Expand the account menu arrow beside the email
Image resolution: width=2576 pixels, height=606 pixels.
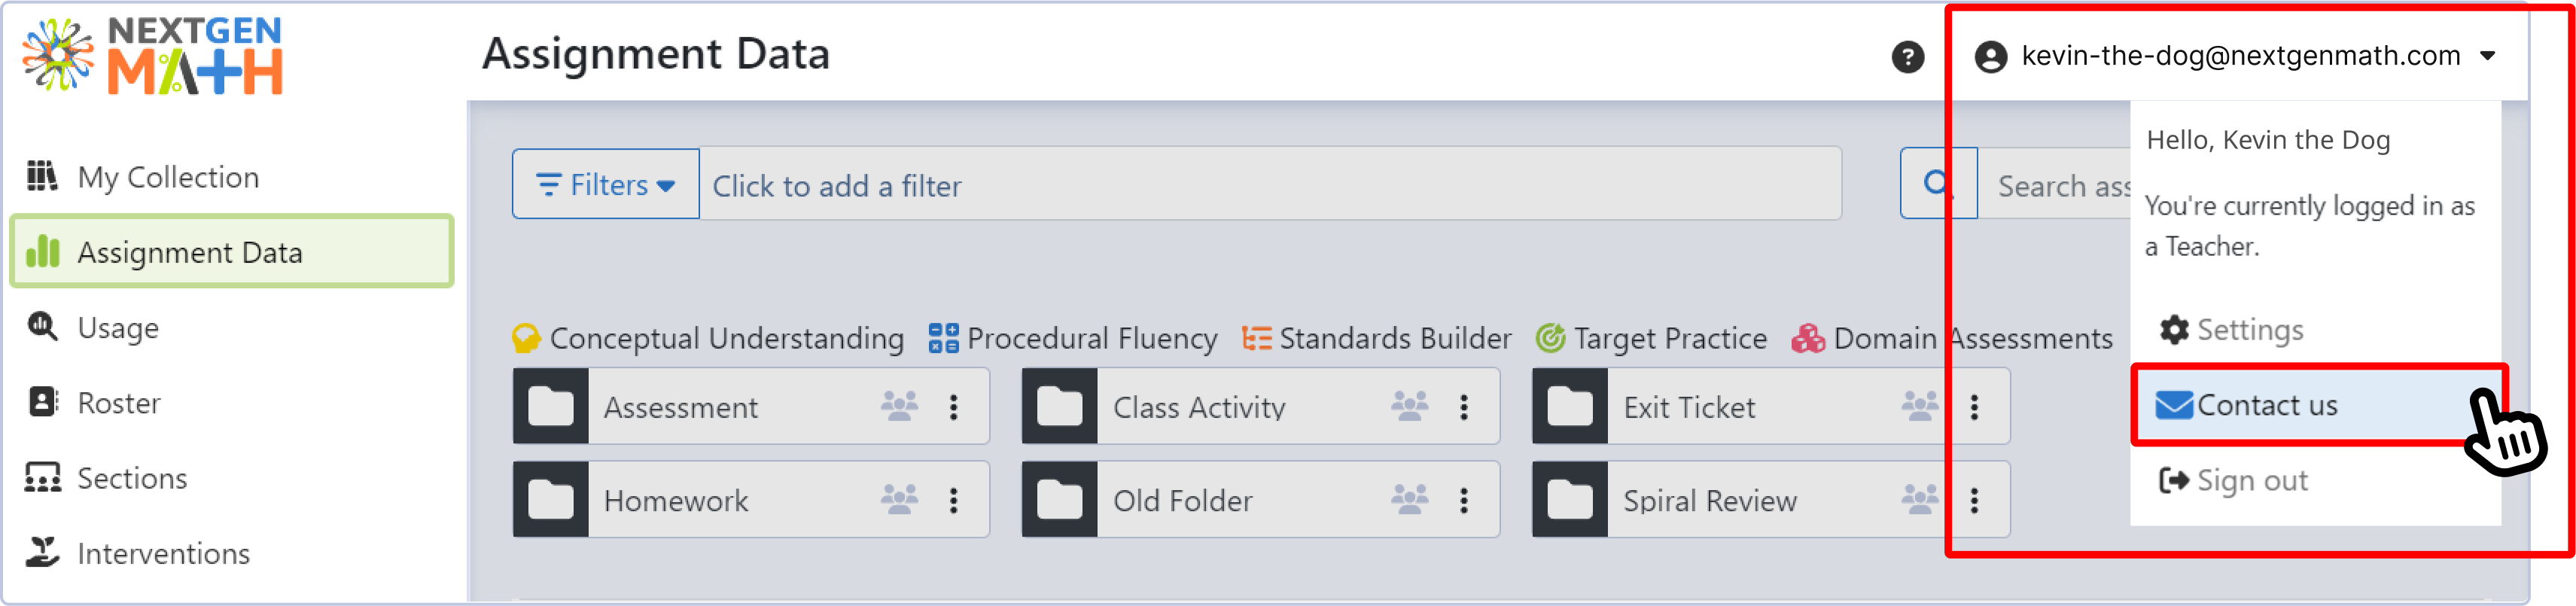click(x=2488, y=56)
